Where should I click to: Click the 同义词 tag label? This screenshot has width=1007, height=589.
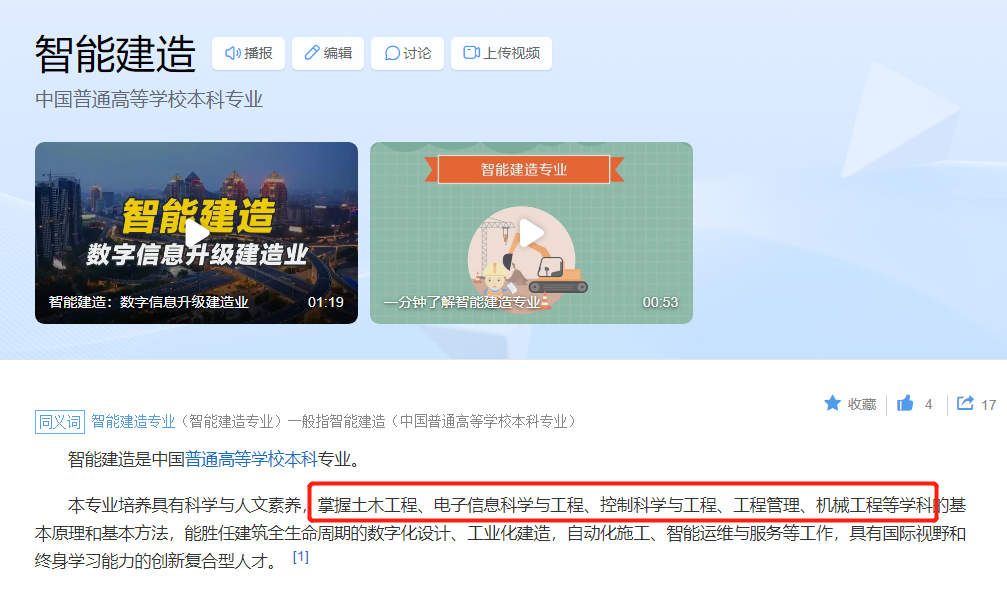60,422
